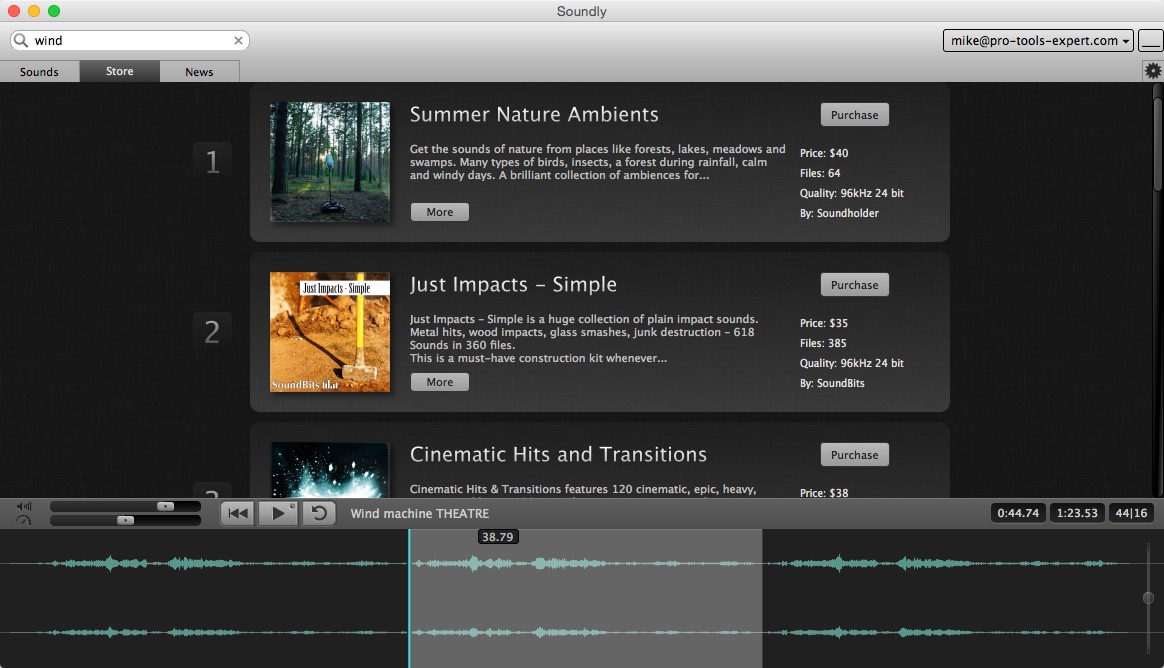Click the Cinematic Hits and Transitions title
This screenshot has height=668, width=1164.
(558, 454)
